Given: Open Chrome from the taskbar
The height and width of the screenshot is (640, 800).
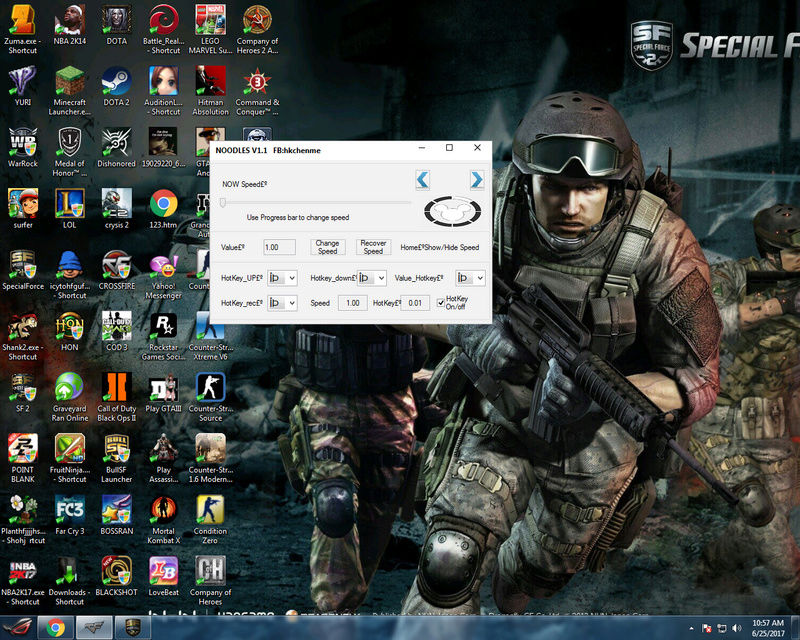Looking at the screenshot, I should [x=56, y=627].
